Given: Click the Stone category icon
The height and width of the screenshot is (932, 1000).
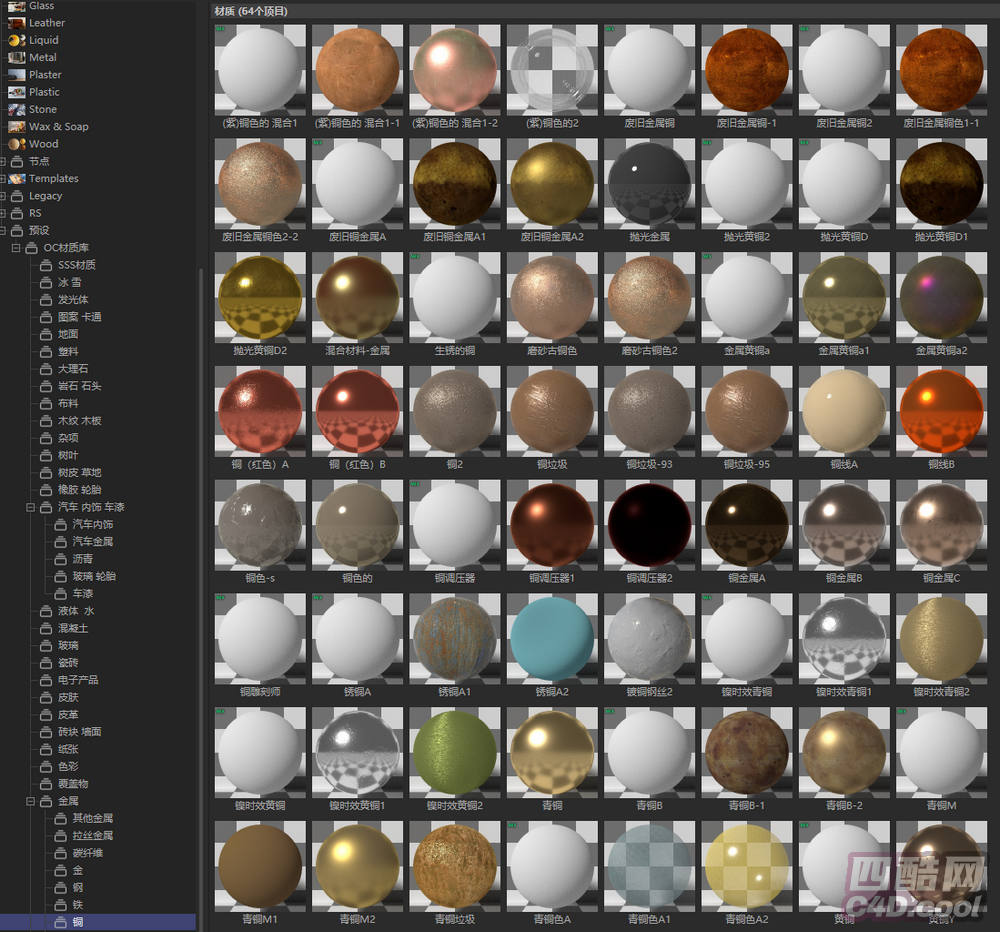Looking at the screenshot, I should tap(16, 109).
